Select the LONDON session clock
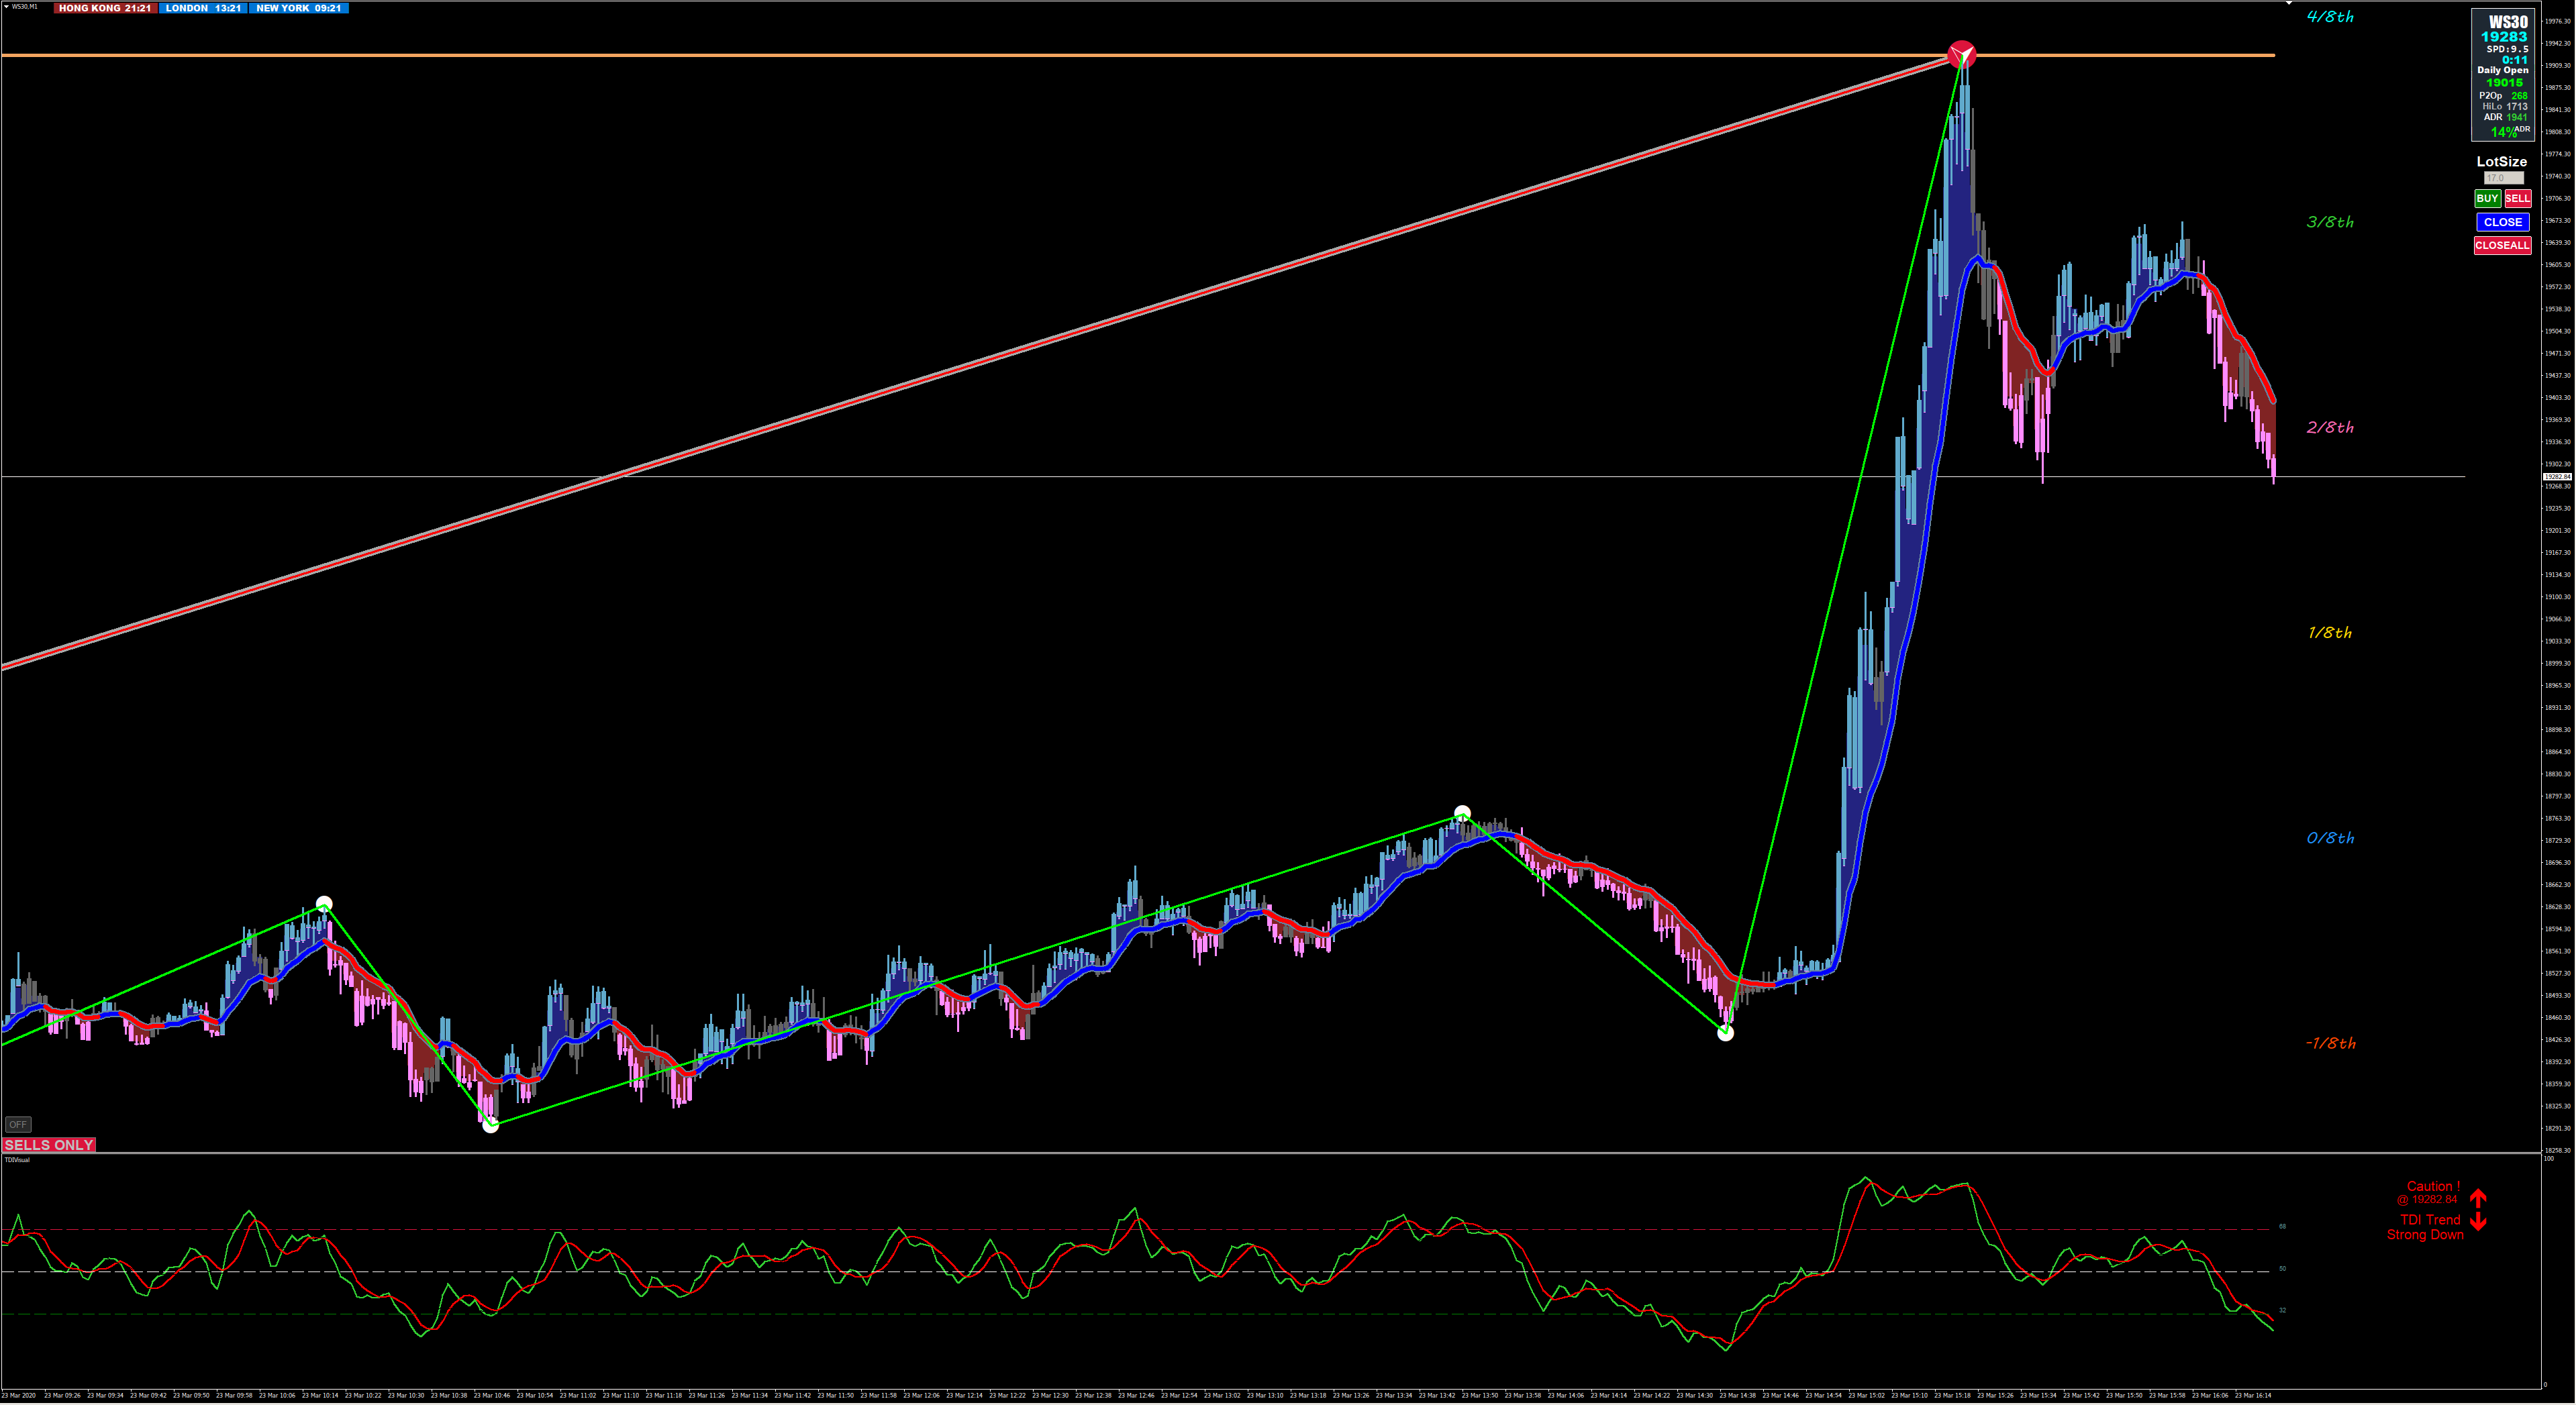The height and width of the screenshot is (1405, 2576). coord(203,8)
